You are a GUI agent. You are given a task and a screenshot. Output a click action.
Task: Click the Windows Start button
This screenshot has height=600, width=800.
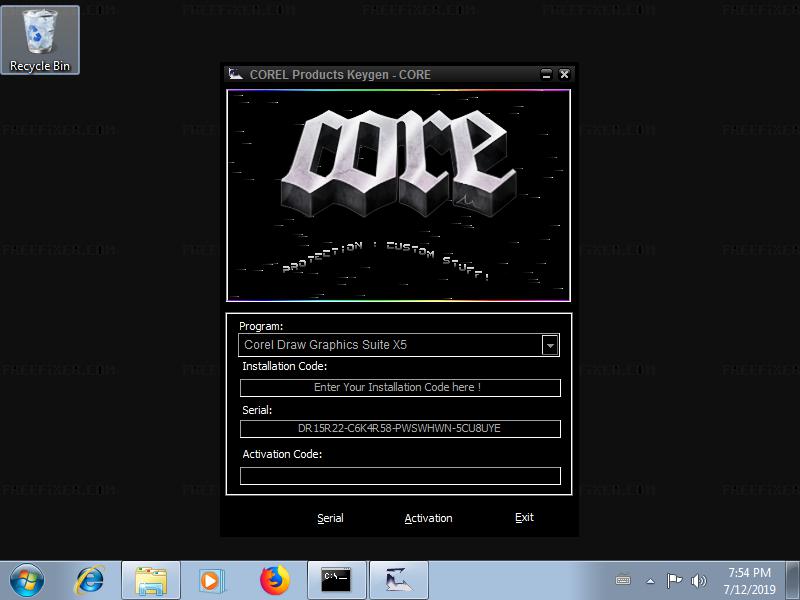[x=27, y=580]
